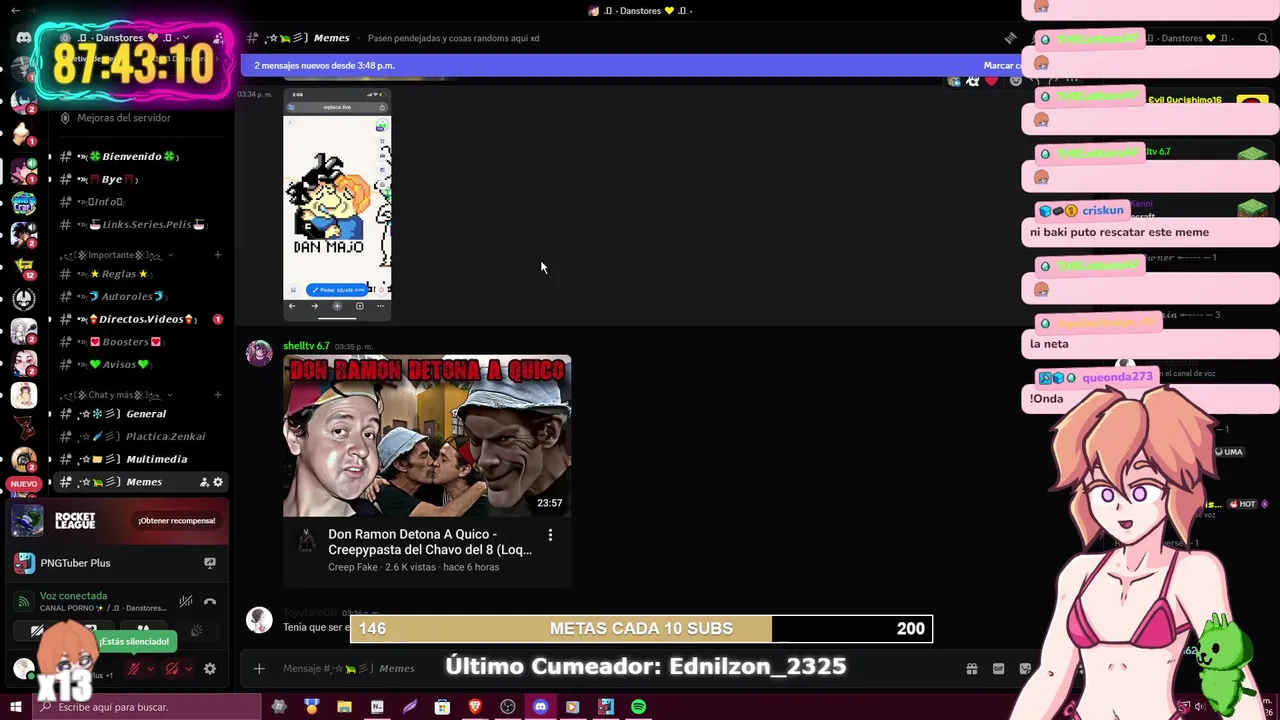Open the ToyotaroDB user avatar

(259, 620)
